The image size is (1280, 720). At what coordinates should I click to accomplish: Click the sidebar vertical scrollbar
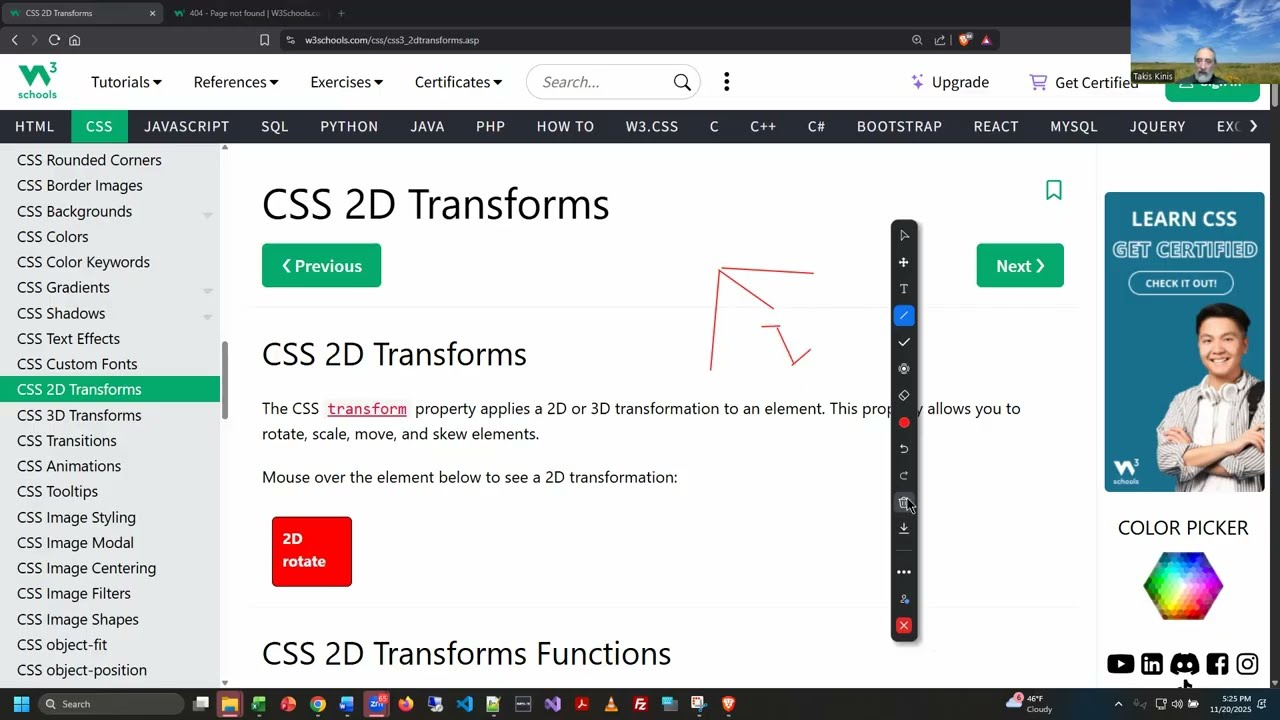click(224, 382)
